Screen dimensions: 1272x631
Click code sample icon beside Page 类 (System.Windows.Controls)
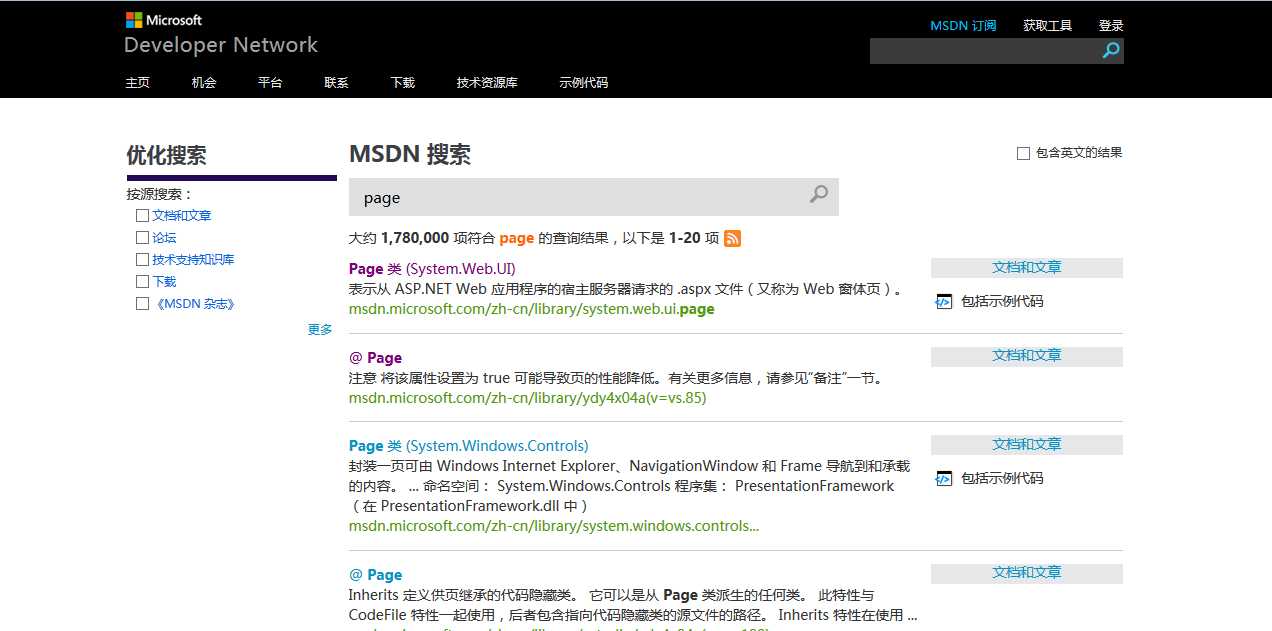pos(943,478)
